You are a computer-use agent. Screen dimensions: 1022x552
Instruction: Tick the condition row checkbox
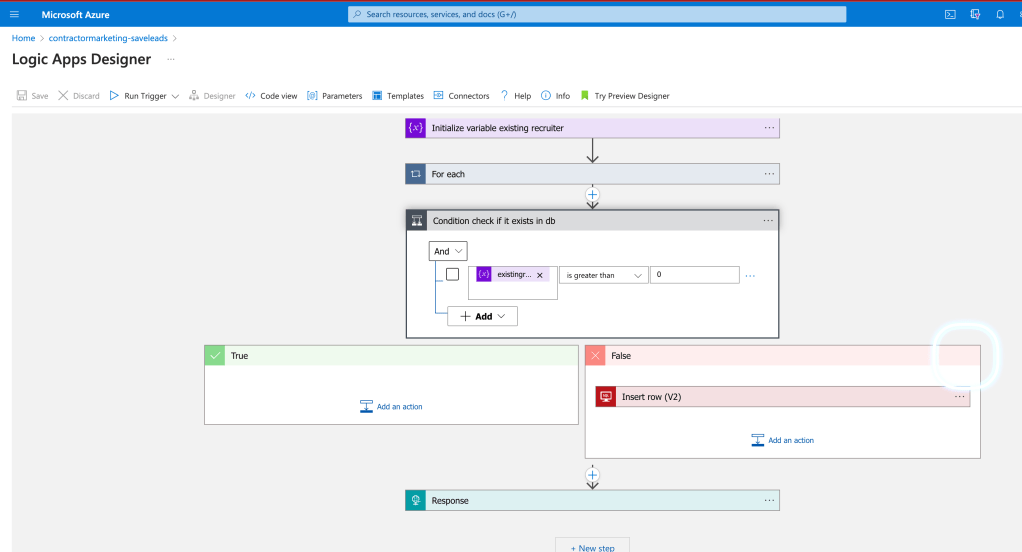(x=452, y=274)
